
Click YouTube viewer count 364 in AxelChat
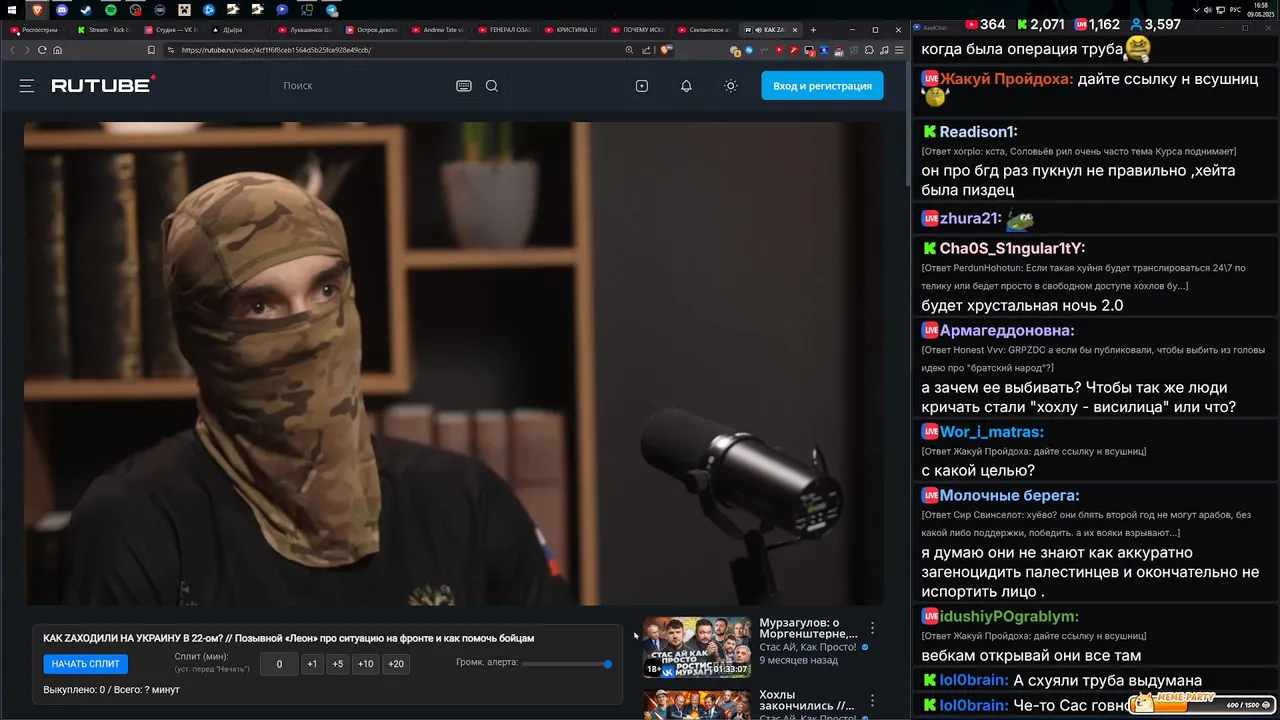click(985, 25)
